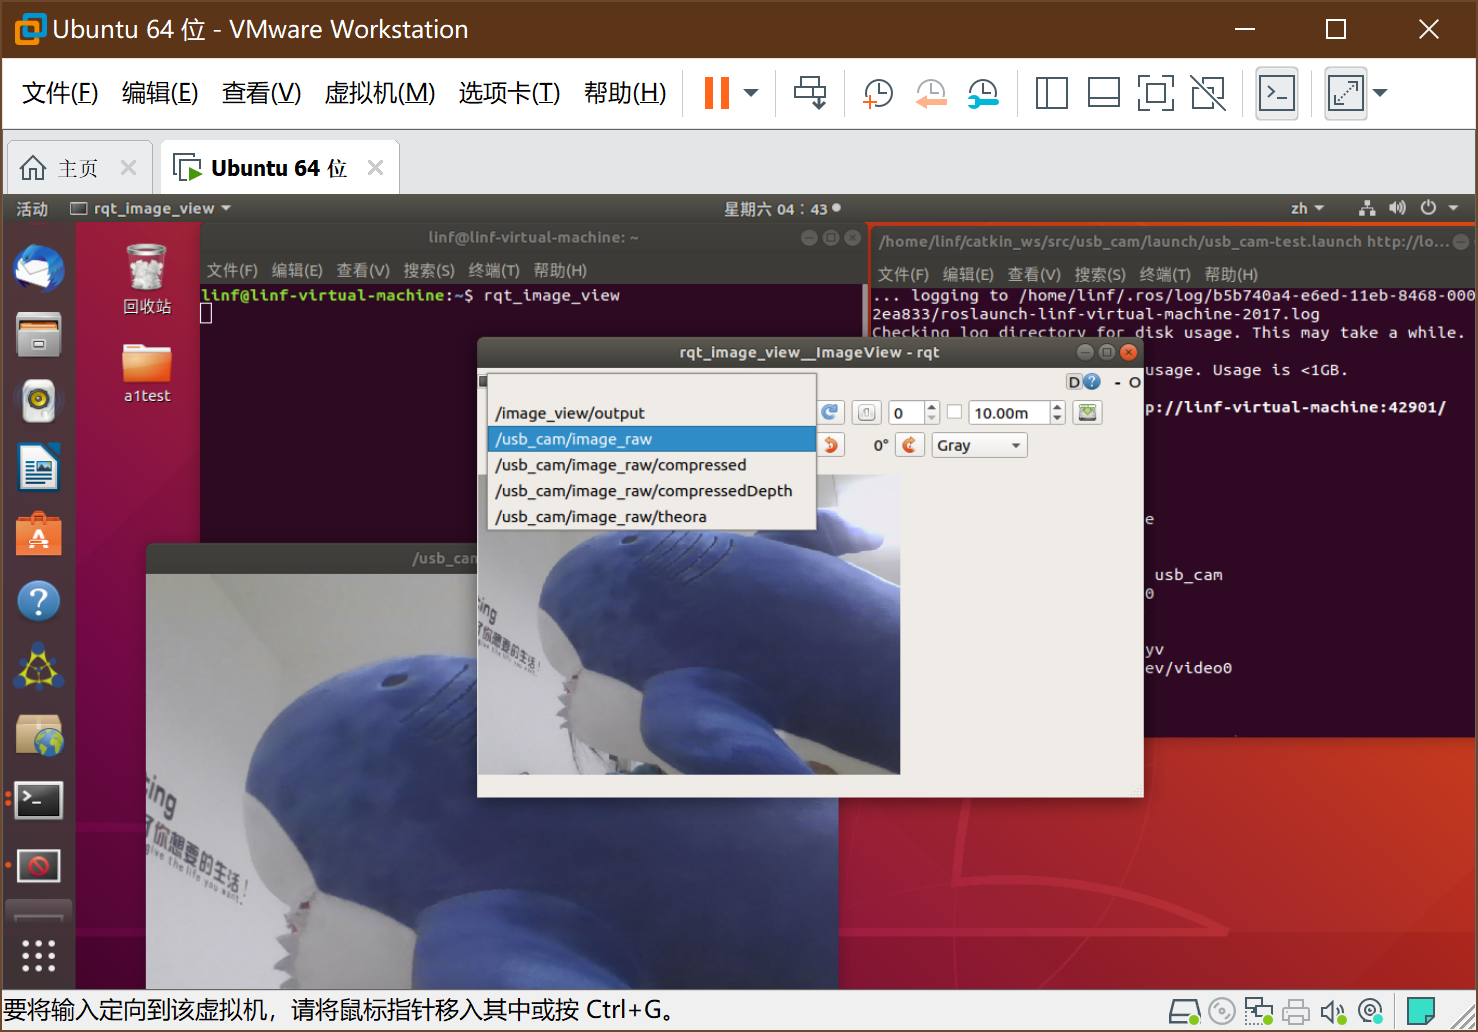Screen dimensions: 1478x1032
Task: Send Ctrl+Alt+Del to the VM
Action: (x=810, y=93)
